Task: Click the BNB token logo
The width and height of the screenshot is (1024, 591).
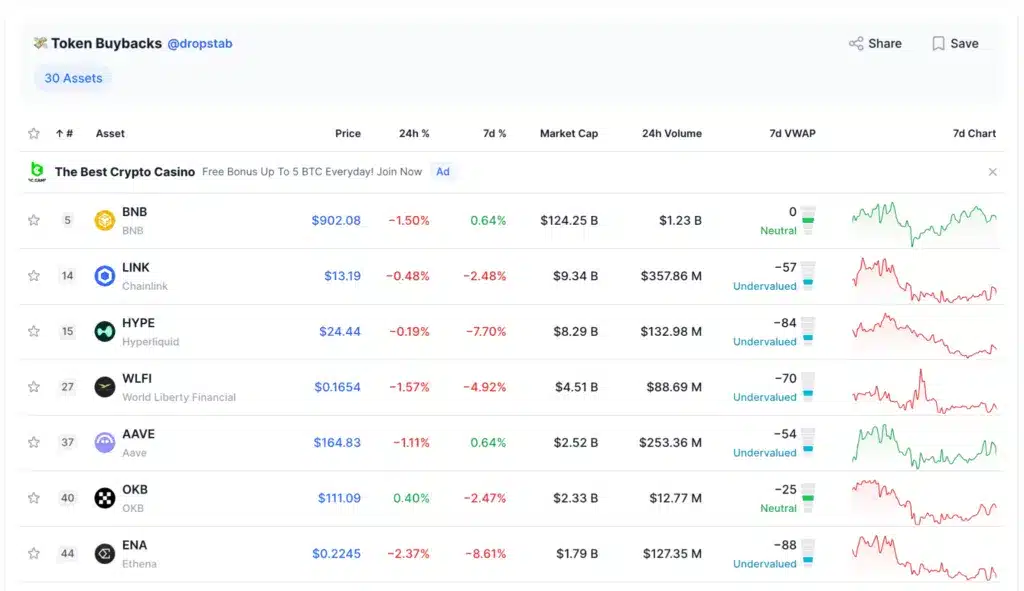Action: click(105, 219)
